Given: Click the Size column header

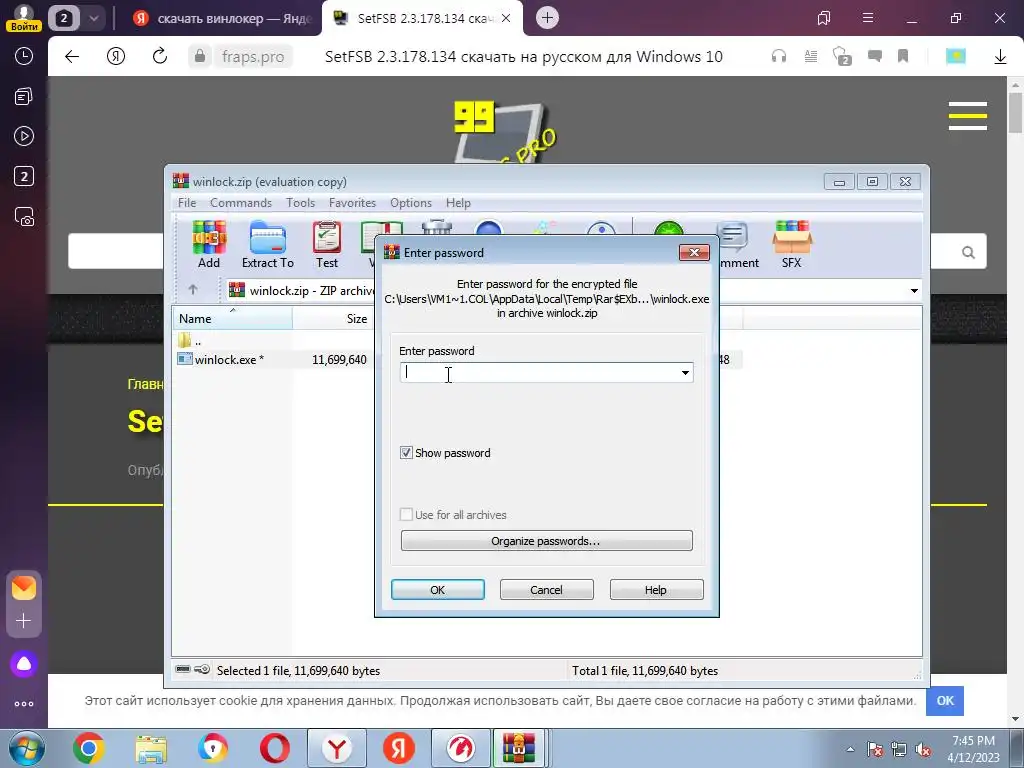Looking at the screenshot, I should coord(332,319).
